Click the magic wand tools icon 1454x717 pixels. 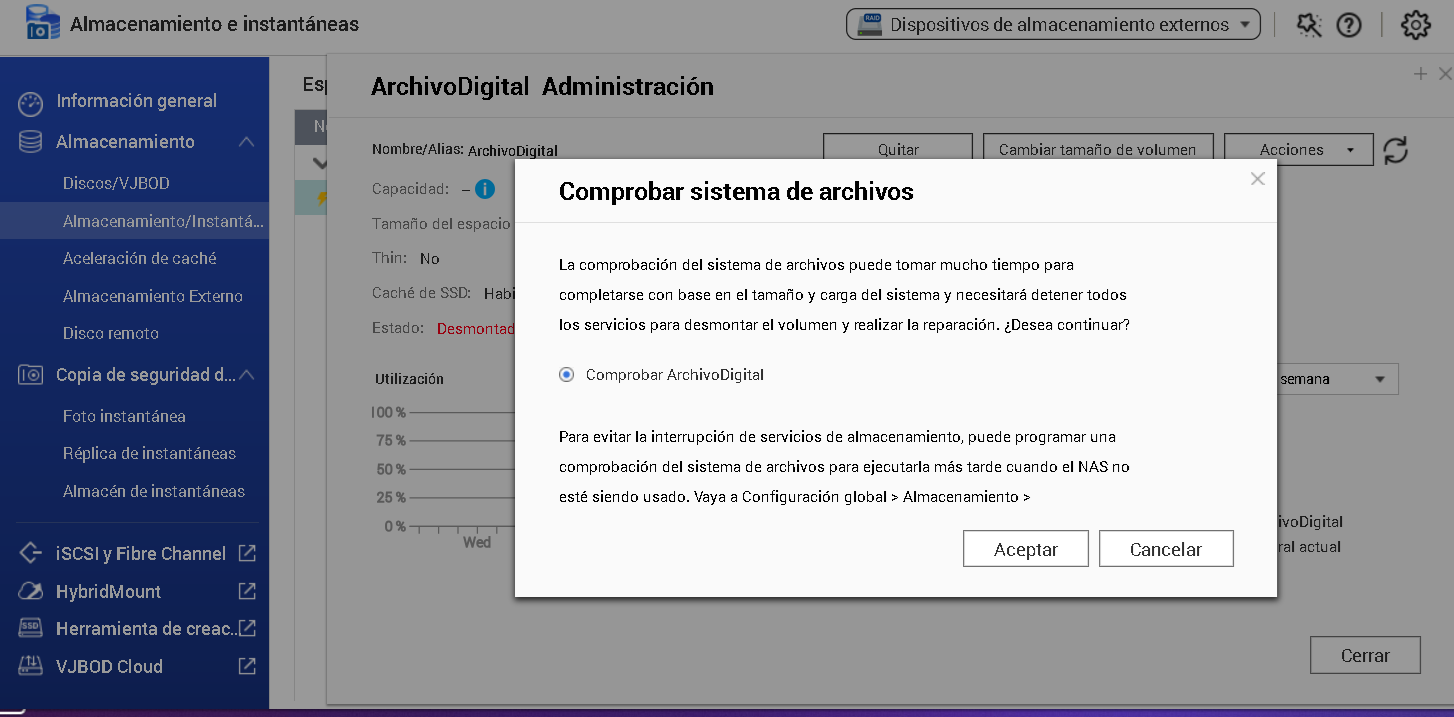(x=1309, y=25)
